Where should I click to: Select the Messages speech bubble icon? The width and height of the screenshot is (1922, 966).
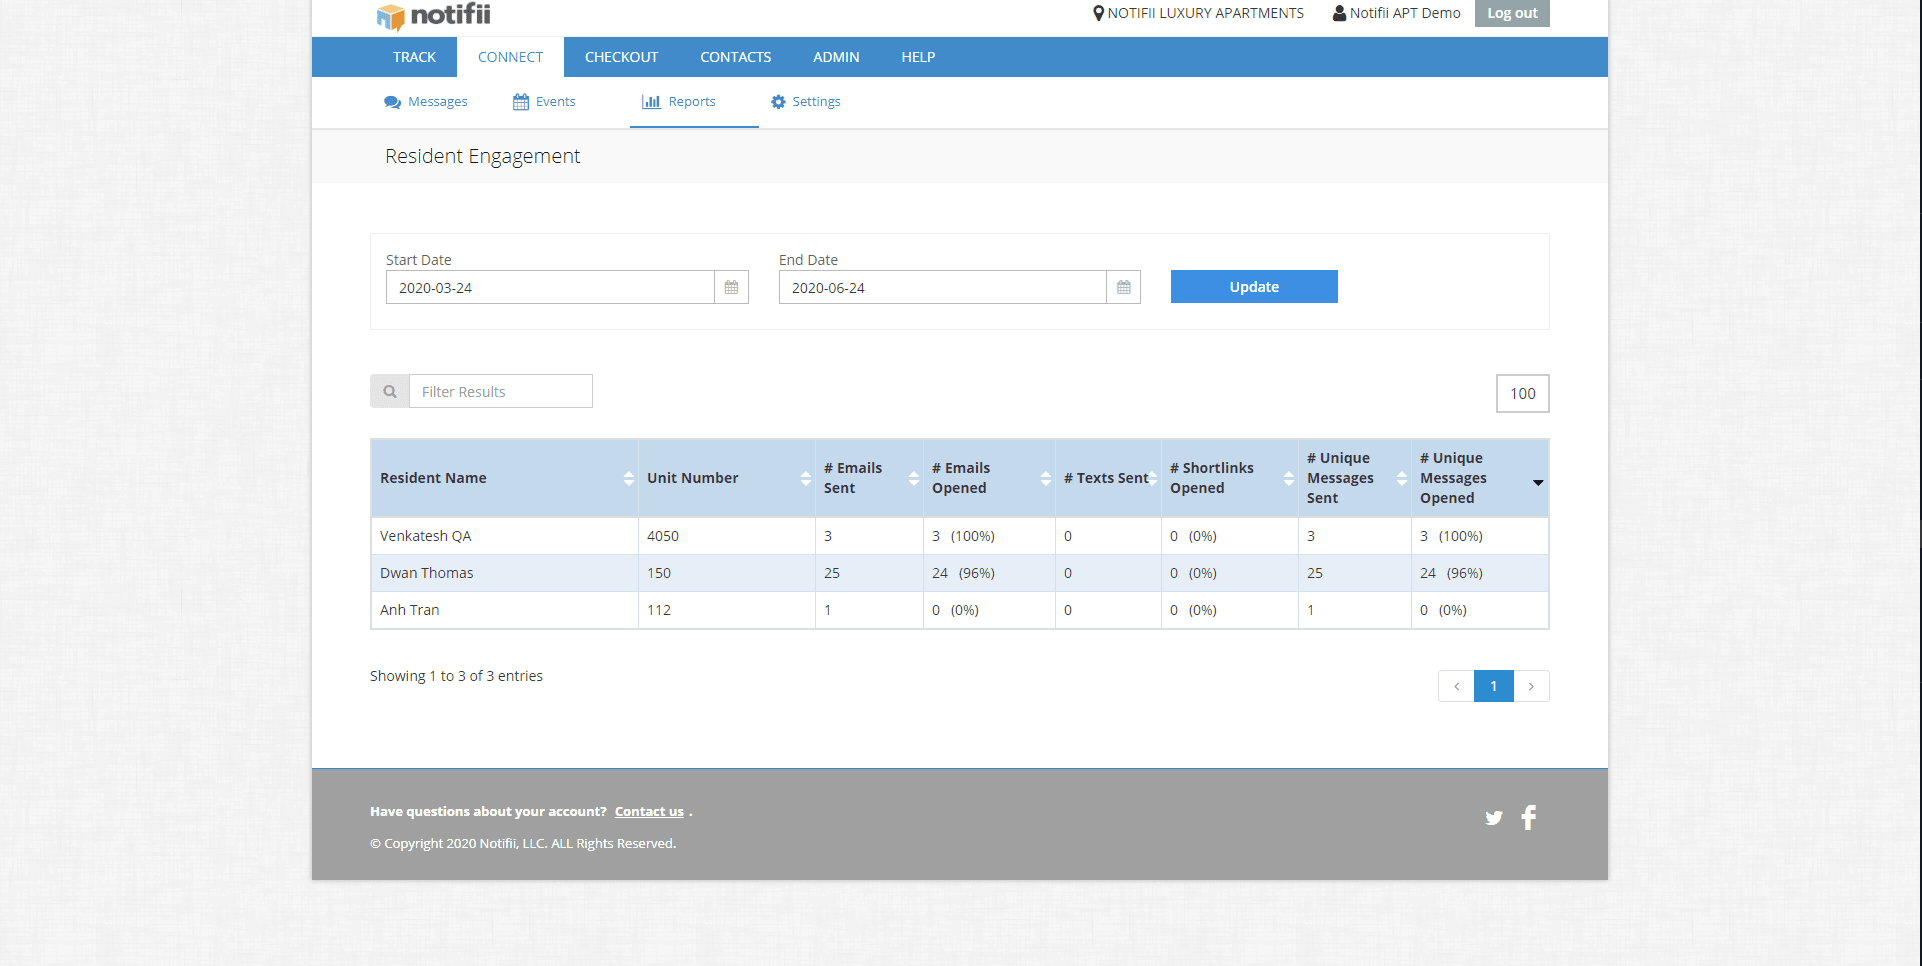coord(391,101)
